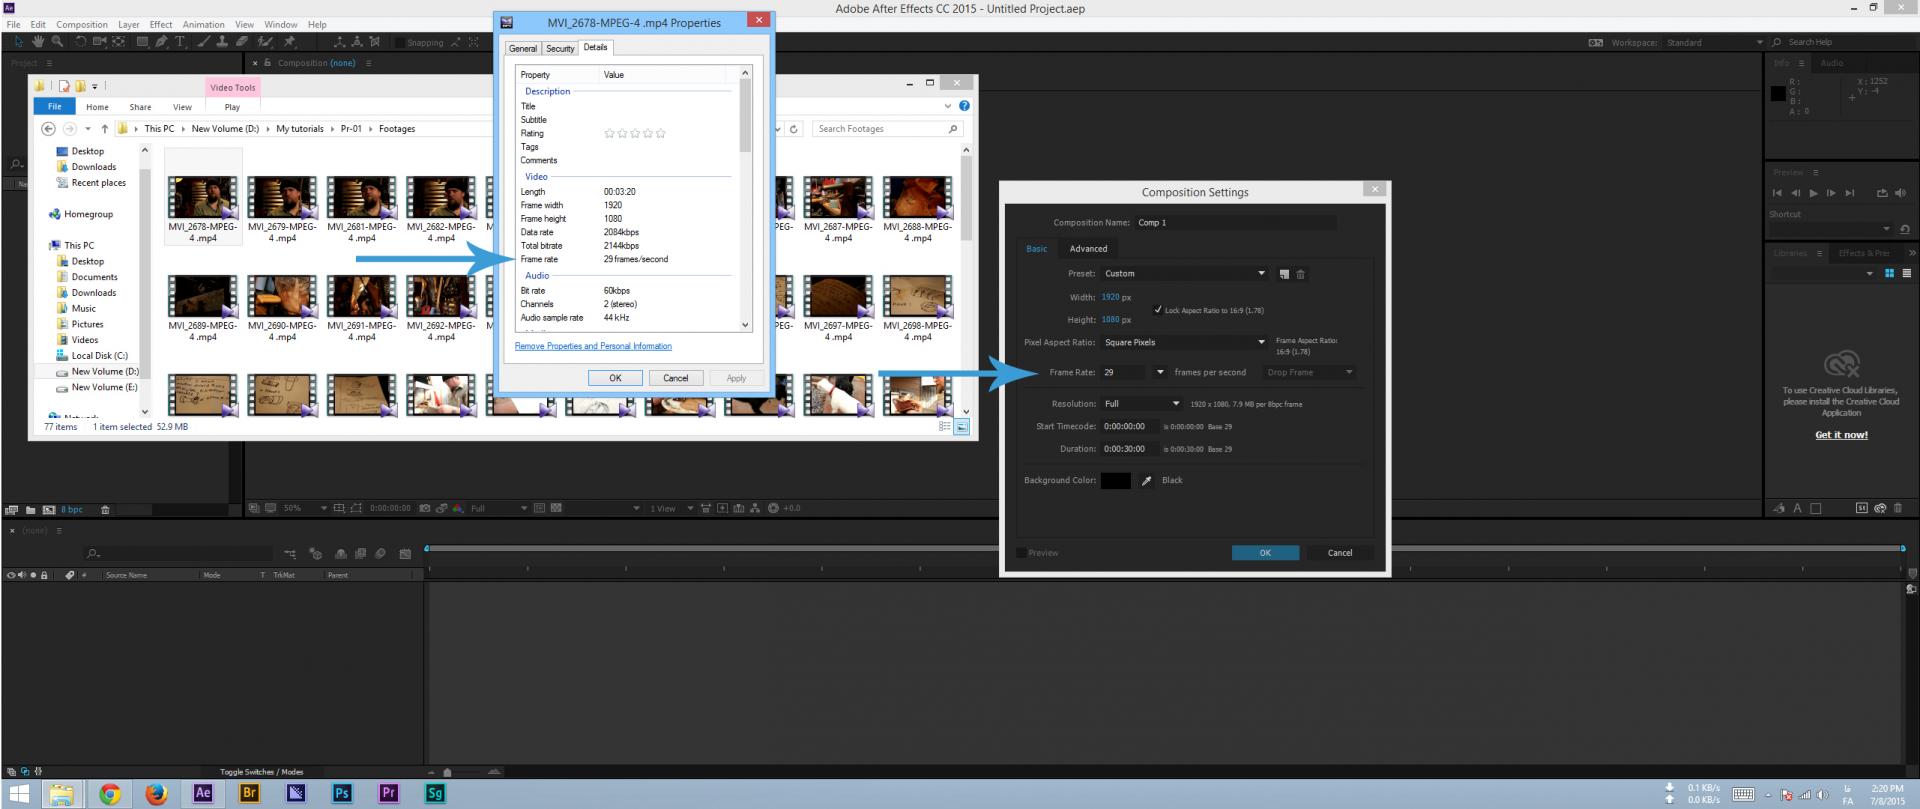The width and height of the screenshot is (1920, 809).
Task: Click the save preset icon beside Preset
Action: pyautogui.click(x=1284, y=274)
